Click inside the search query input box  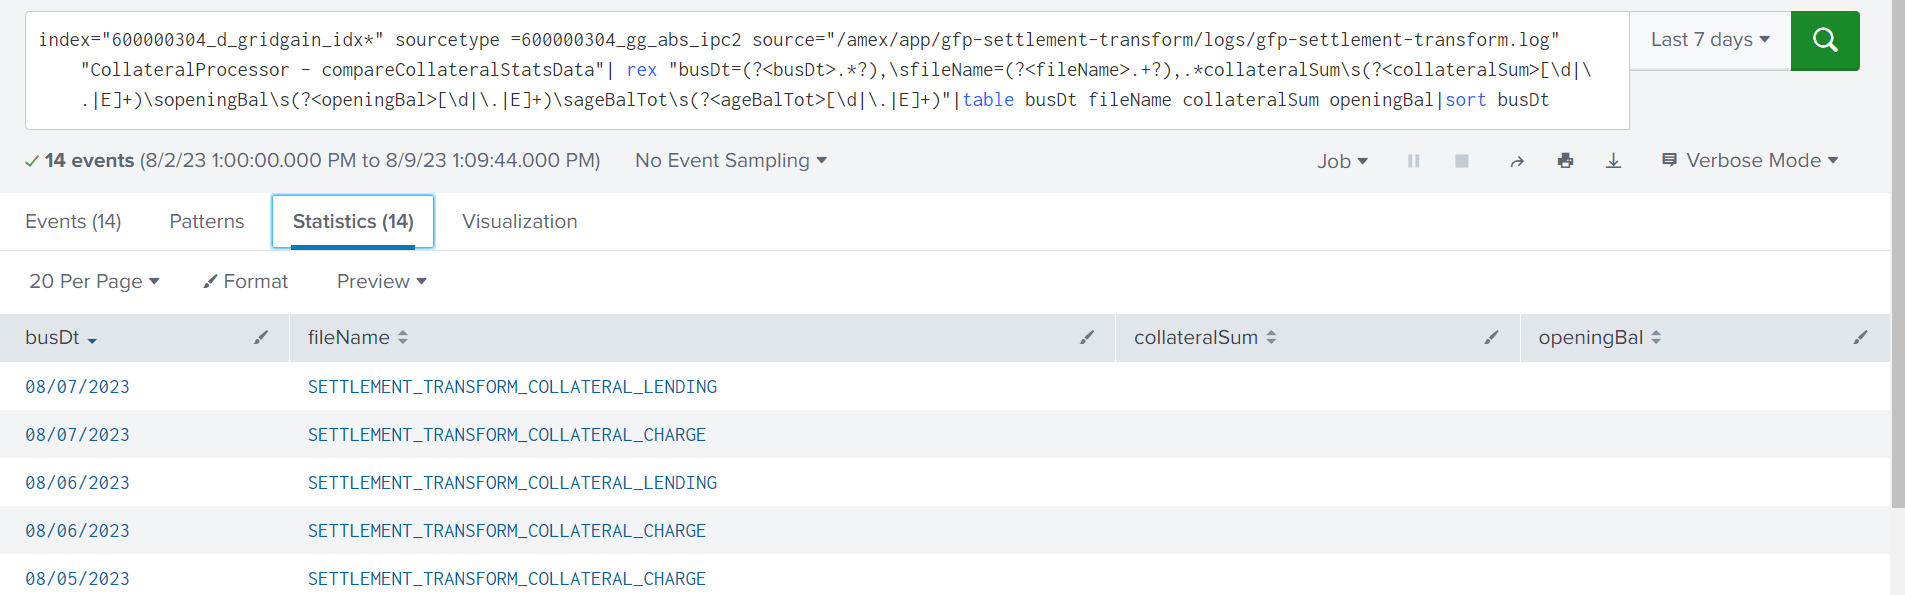pos(827,70)
